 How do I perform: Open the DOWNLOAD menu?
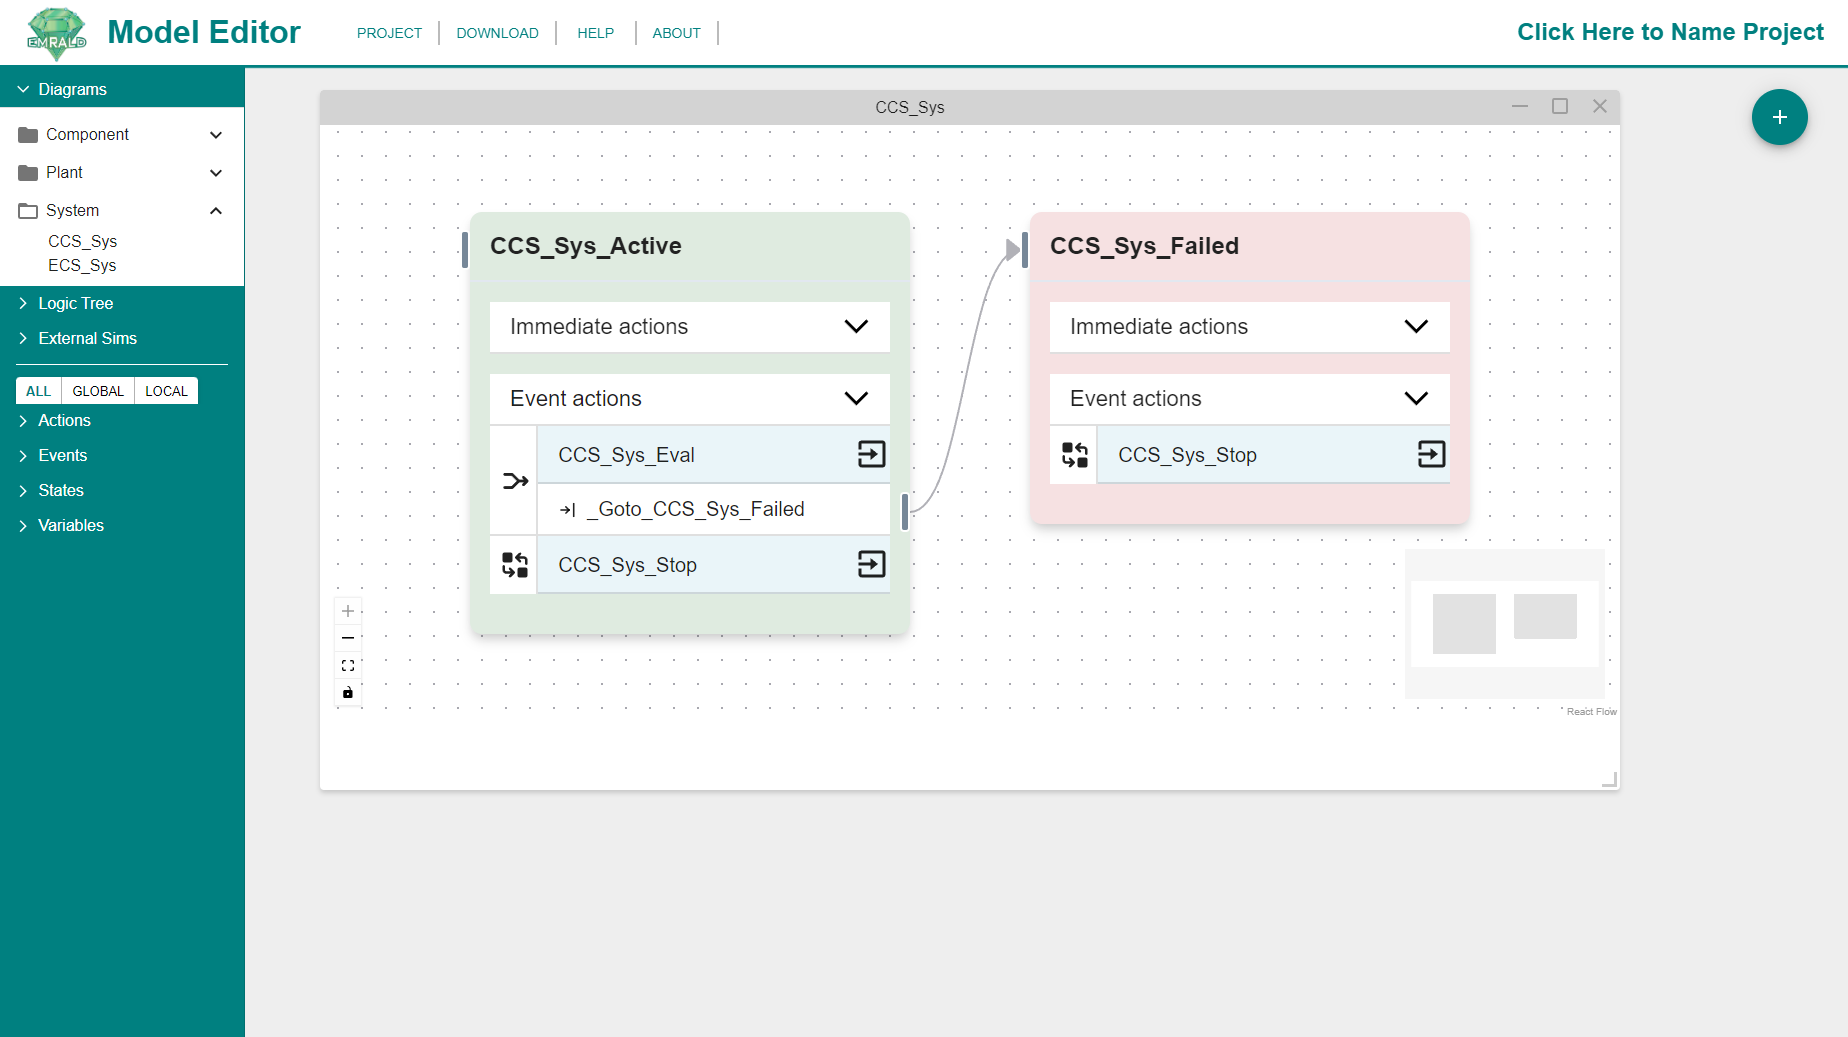[497, 33]
